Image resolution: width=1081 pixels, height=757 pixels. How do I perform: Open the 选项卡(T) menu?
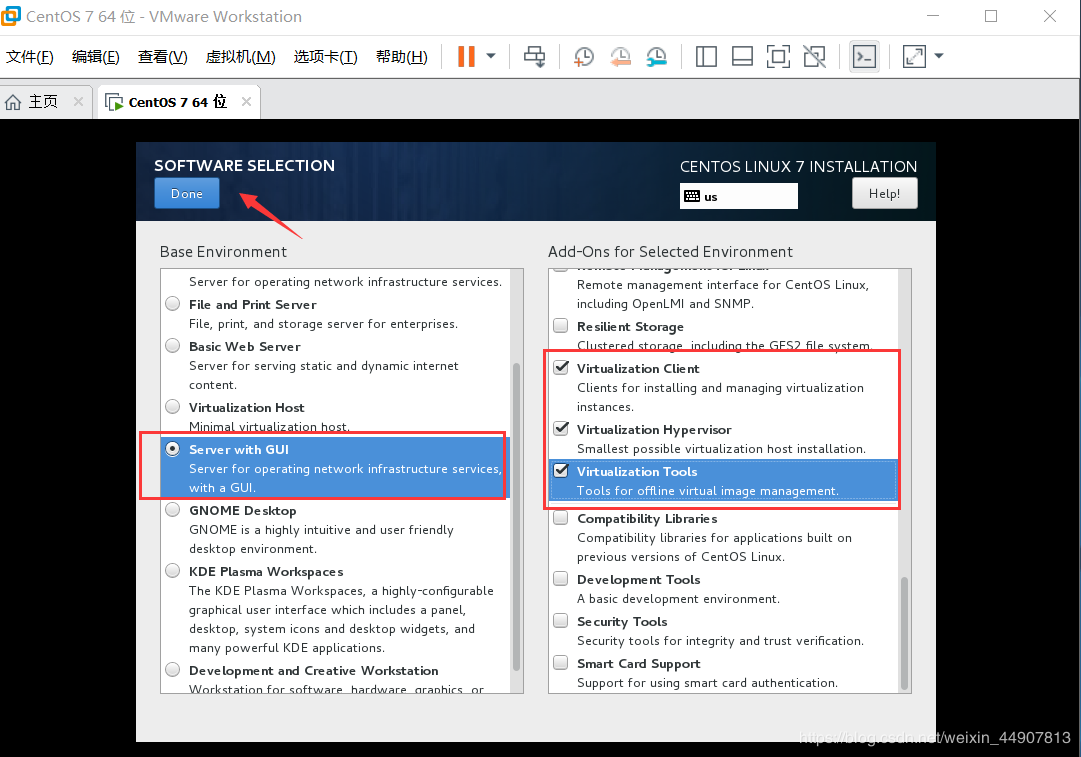pyautogui.click(x=325, y=57)
